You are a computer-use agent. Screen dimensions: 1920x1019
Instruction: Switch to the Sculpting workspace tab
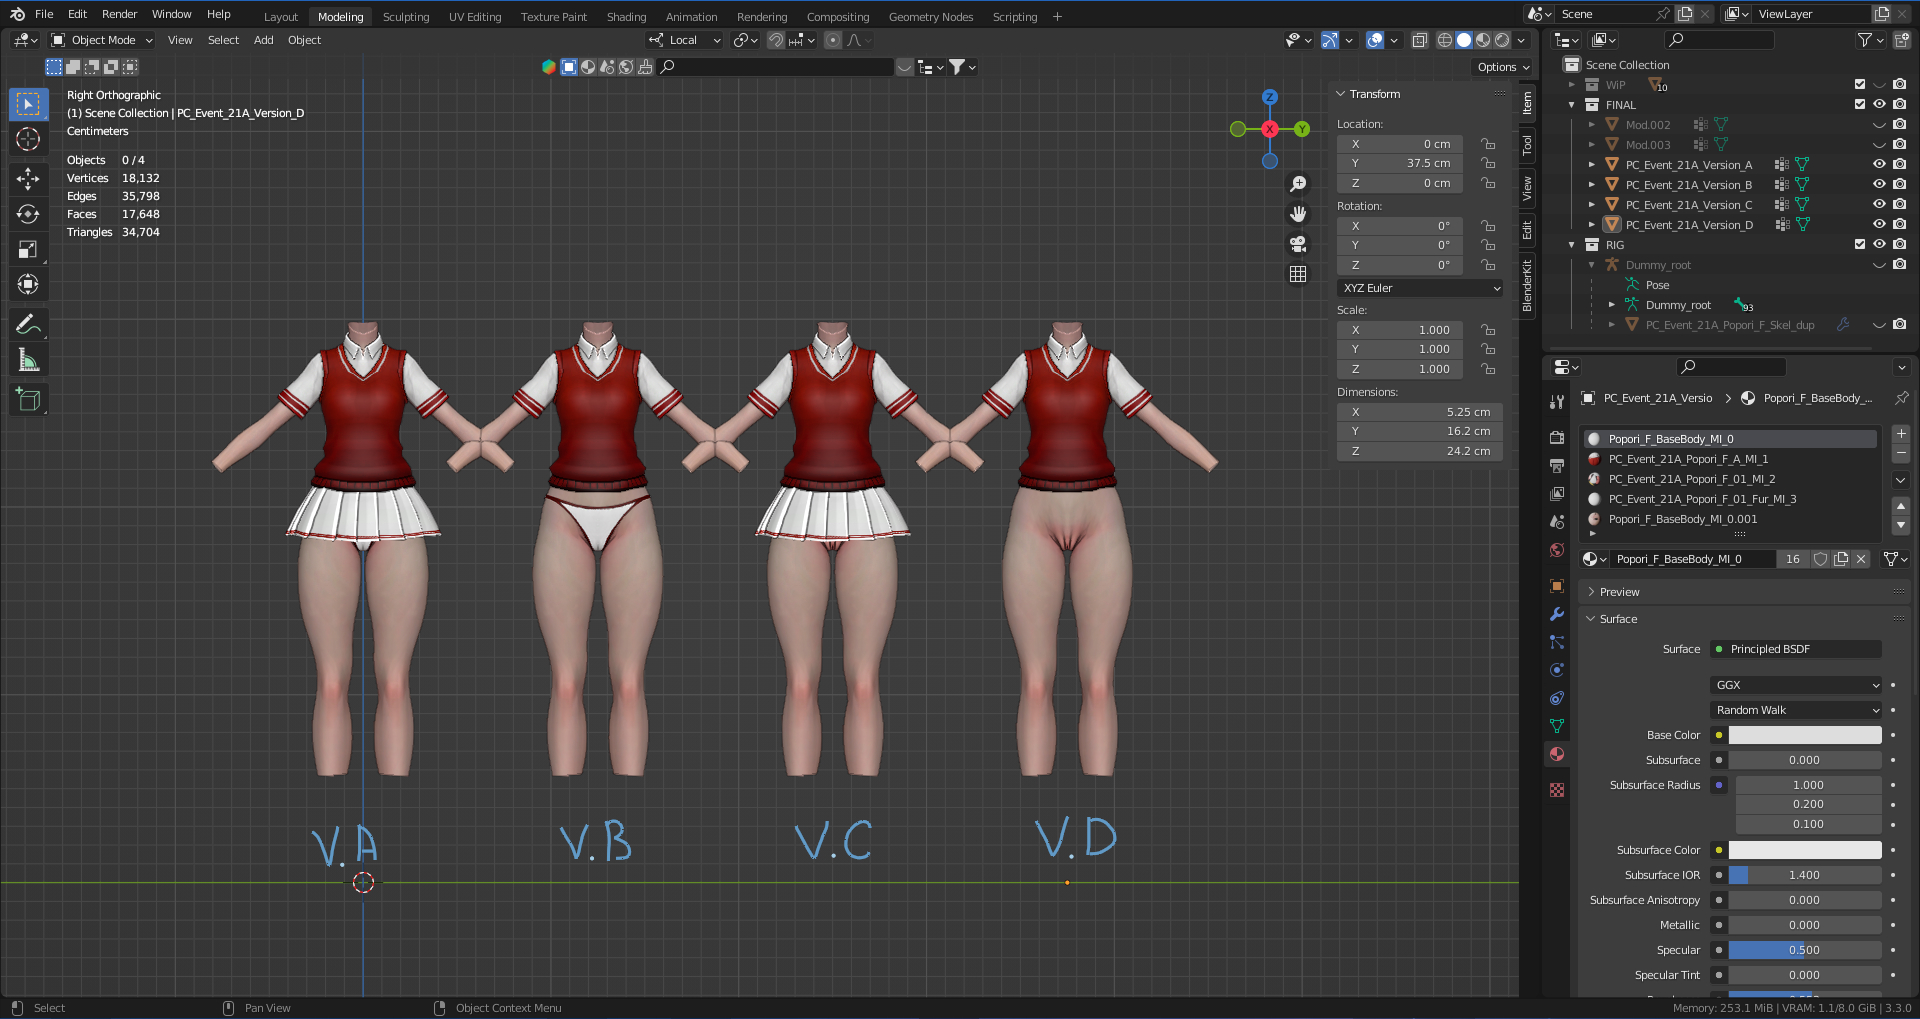coord(406,16)
